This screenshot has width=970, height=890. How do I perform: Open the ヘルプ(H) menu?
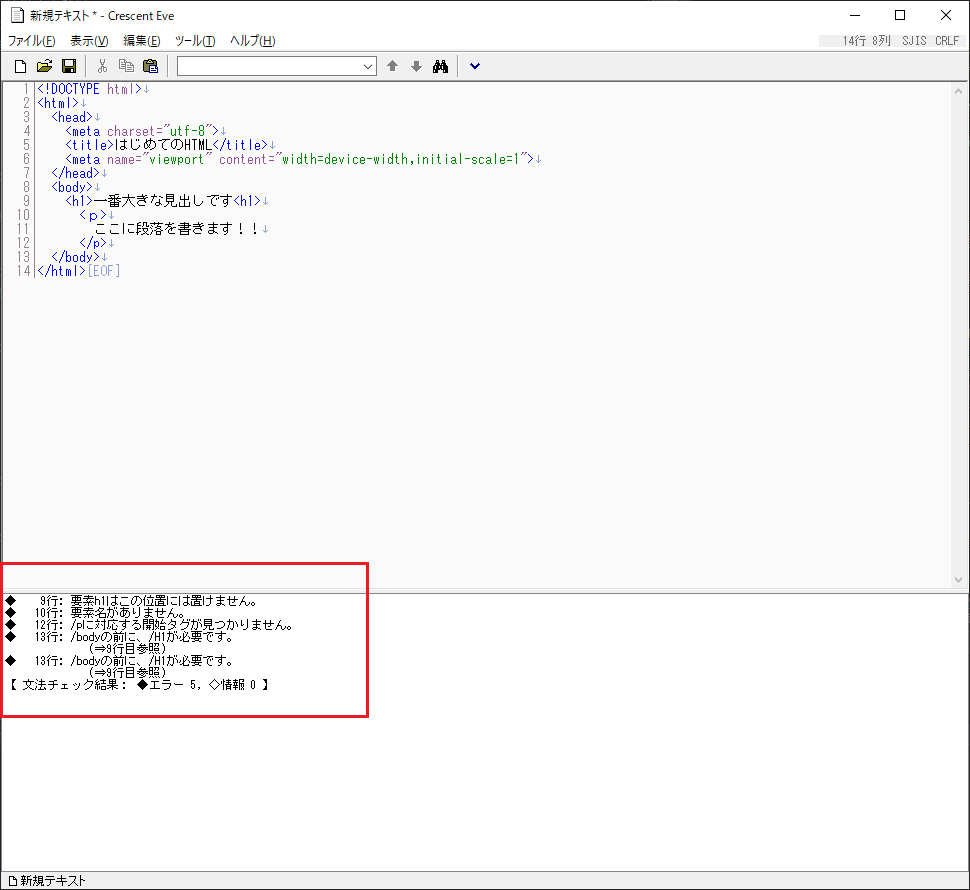click(x=252, y=41)
